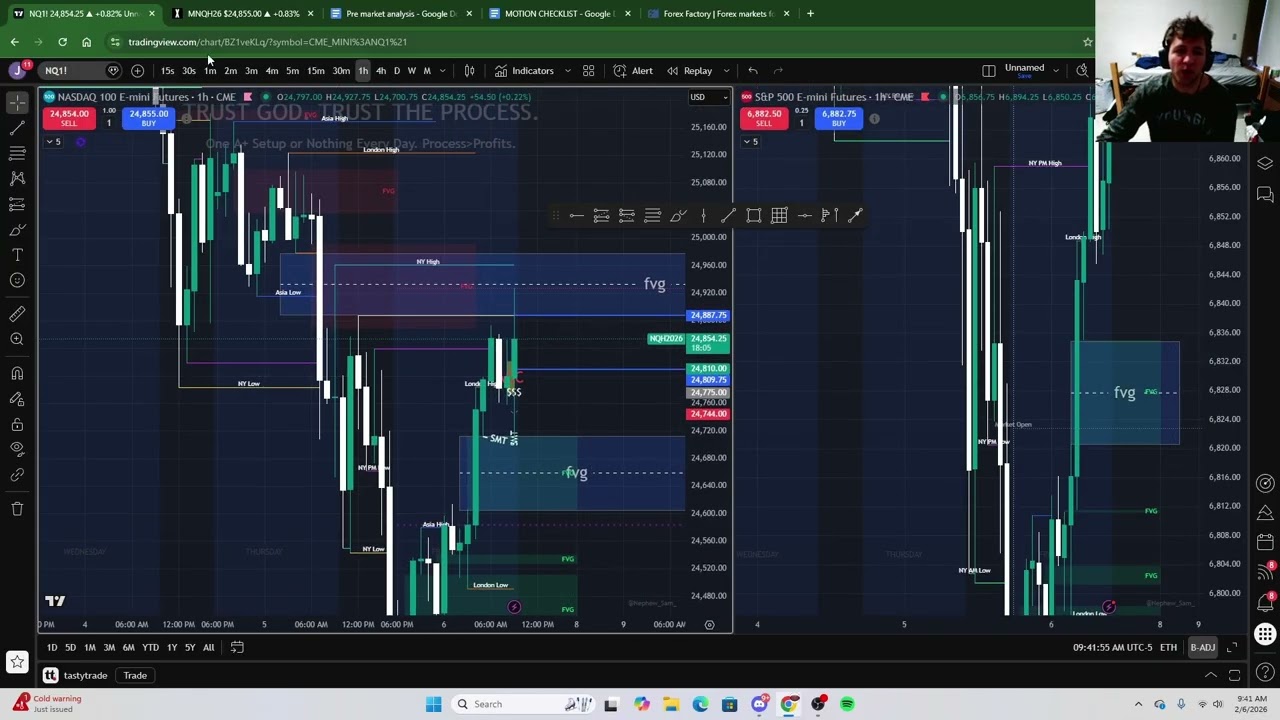Activate the Zoom In magnifier tool
Viewport: 1280px width, 720px height.
(17, 339)
